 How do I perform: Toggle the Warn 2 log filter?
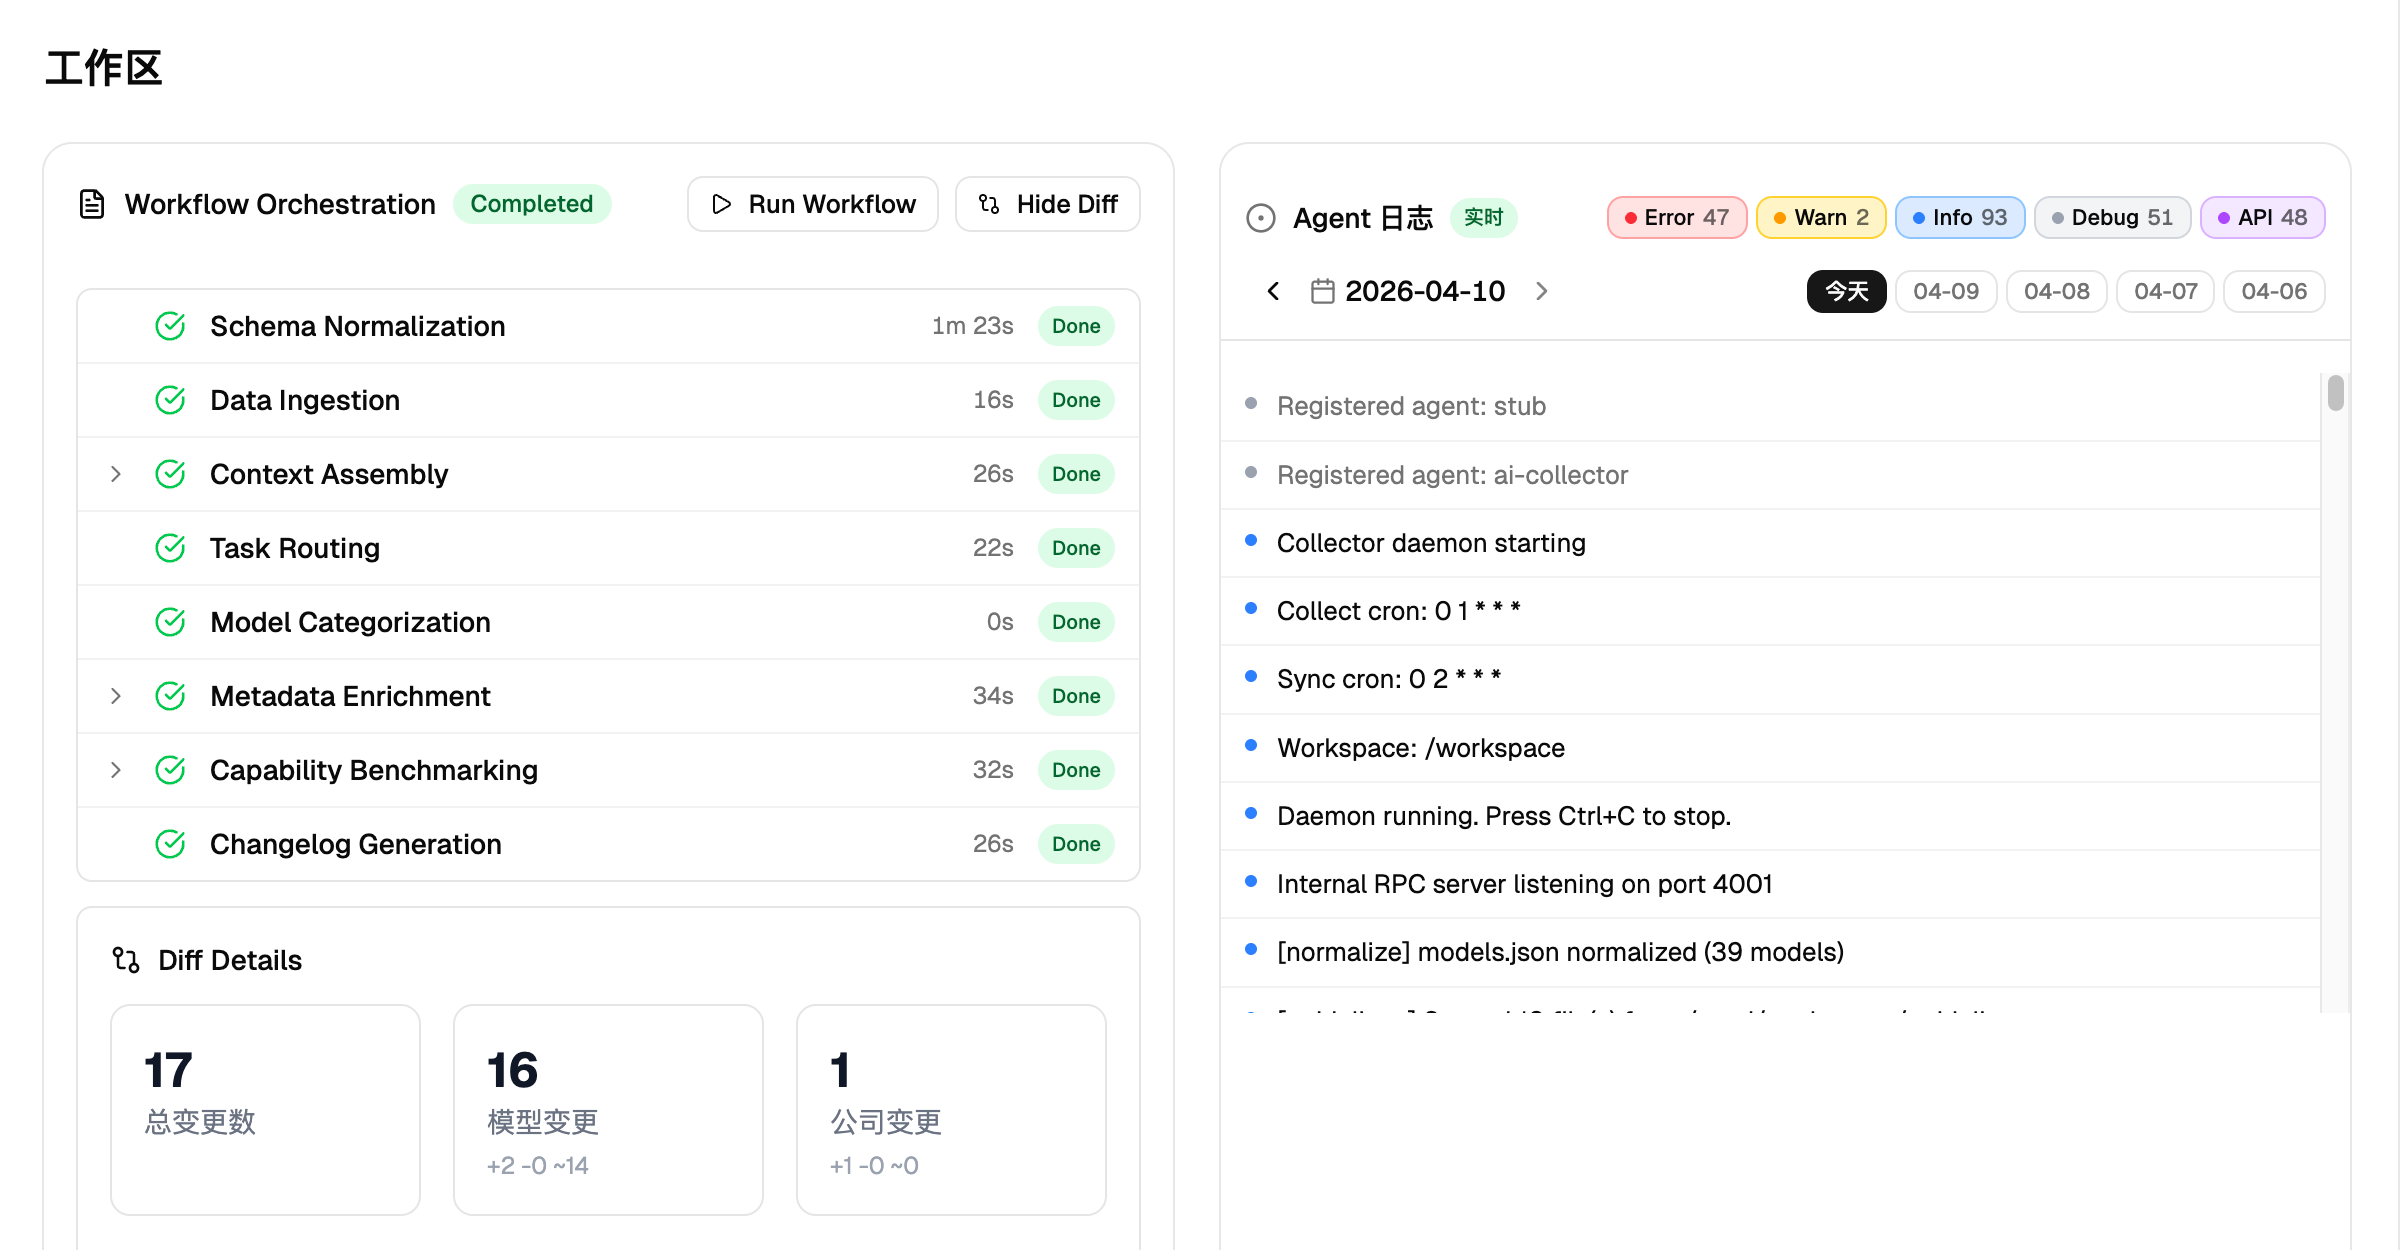[1821, 217]
